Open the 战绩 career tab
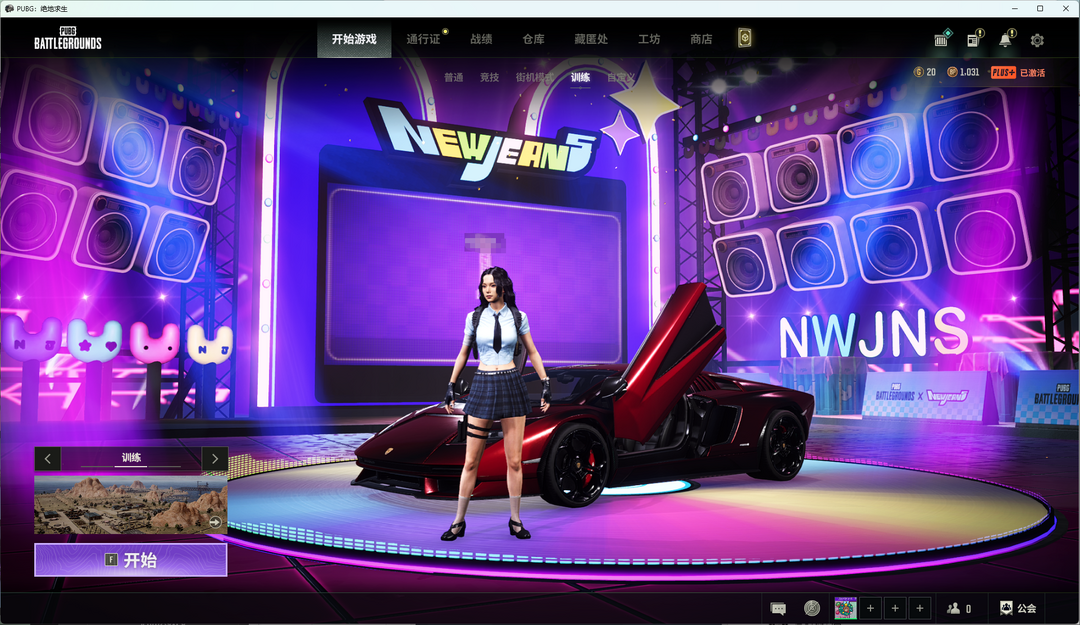The image size is (1080, 625). [481, 39]
